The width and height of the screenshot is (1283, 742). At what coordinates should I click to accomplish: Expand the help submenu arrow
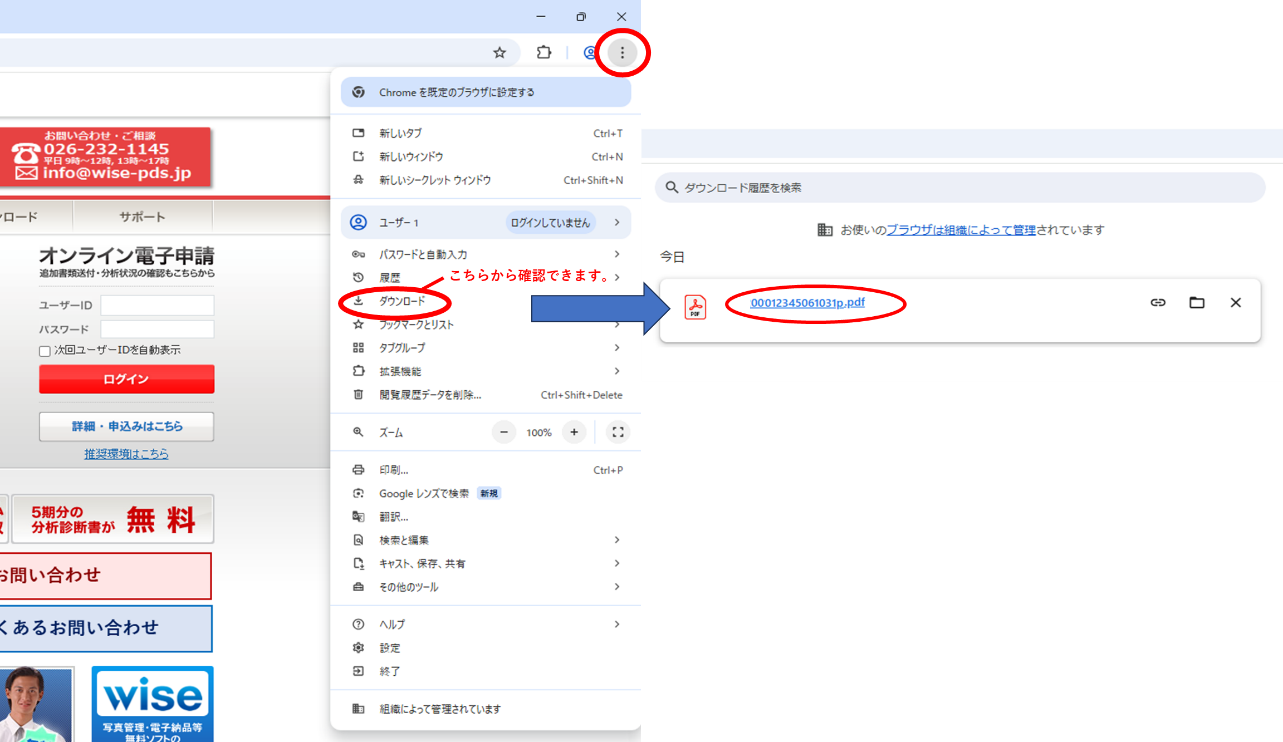click(617, 624)
